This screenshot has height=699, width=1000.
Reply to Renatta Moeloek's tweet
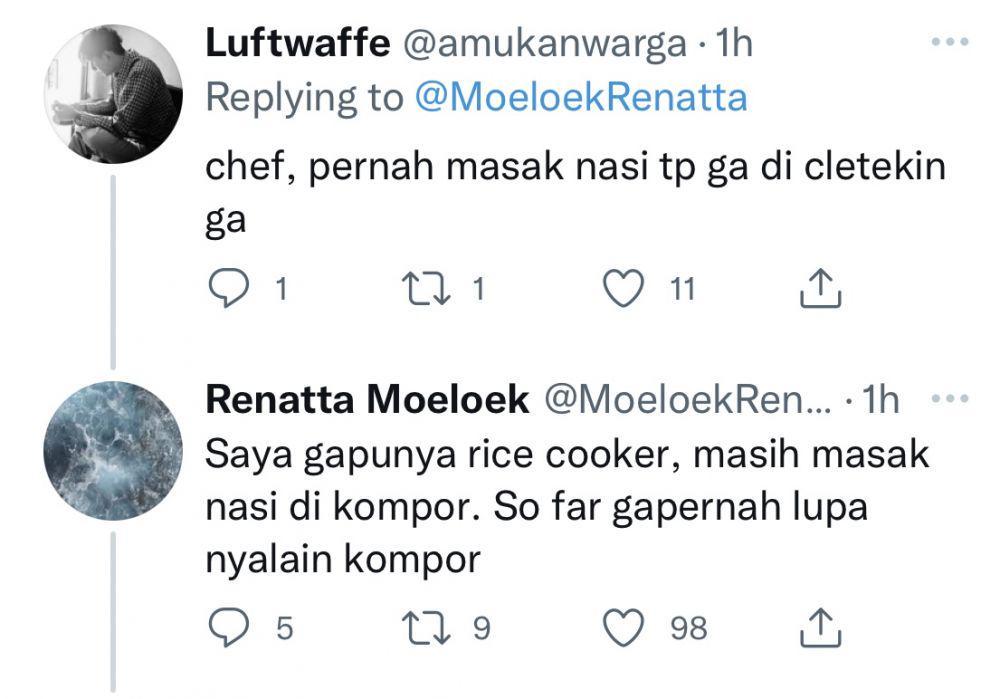click(228, 628)
